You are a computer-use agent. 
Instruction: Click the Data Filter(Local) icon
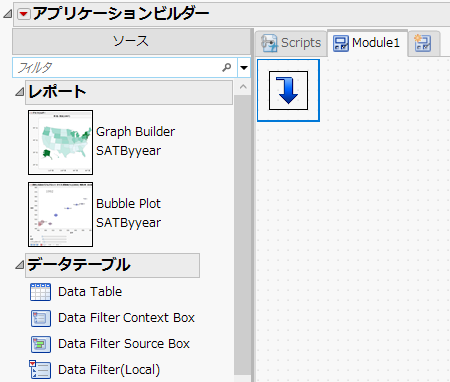[40, 370]
